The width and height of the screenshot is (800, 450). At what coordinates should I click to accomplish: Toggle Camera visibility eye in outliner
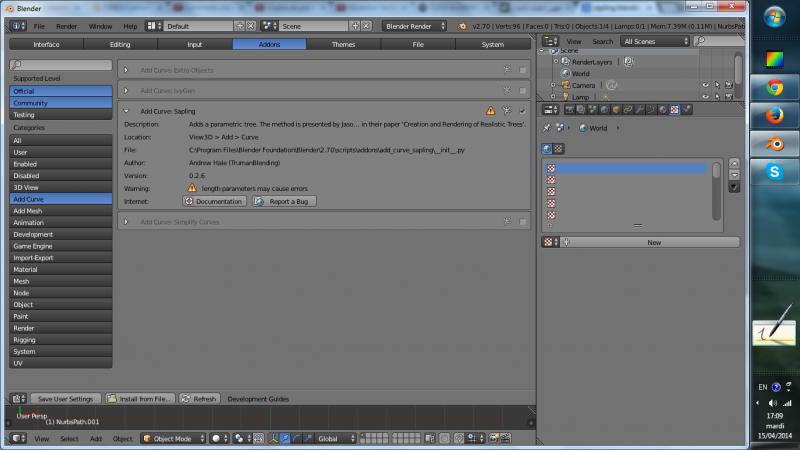tap(706, 85)
